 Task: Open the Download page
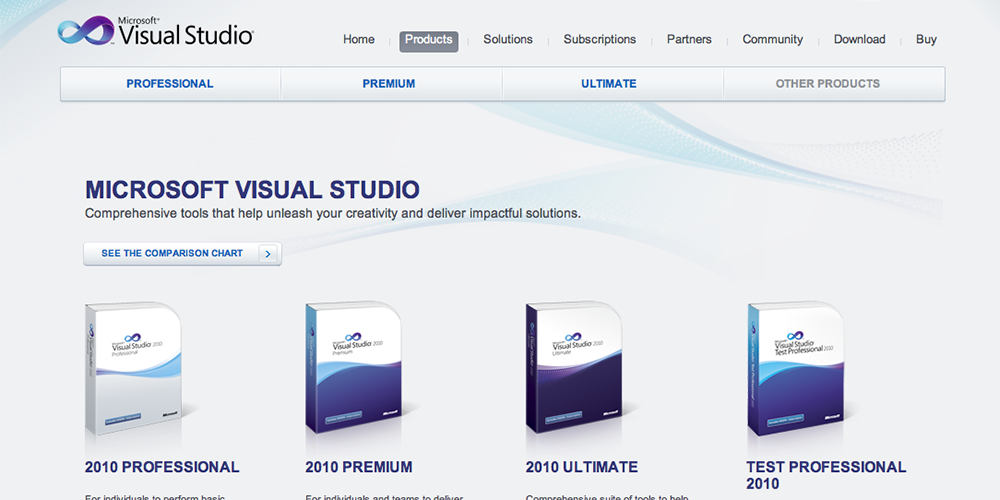click(x=859, y=40)
